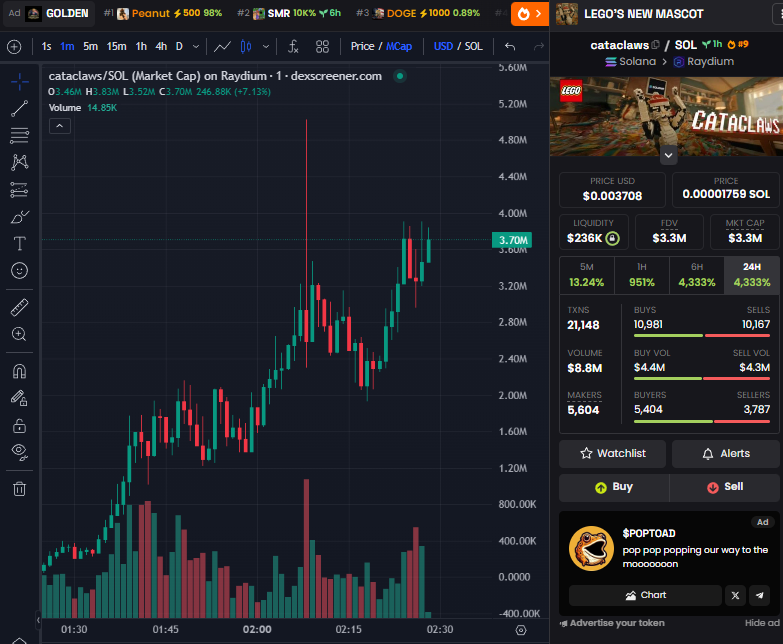Viewport: 783px width, 644px height.
Task: Select the 4h timeframe
Action: [161, 46]
